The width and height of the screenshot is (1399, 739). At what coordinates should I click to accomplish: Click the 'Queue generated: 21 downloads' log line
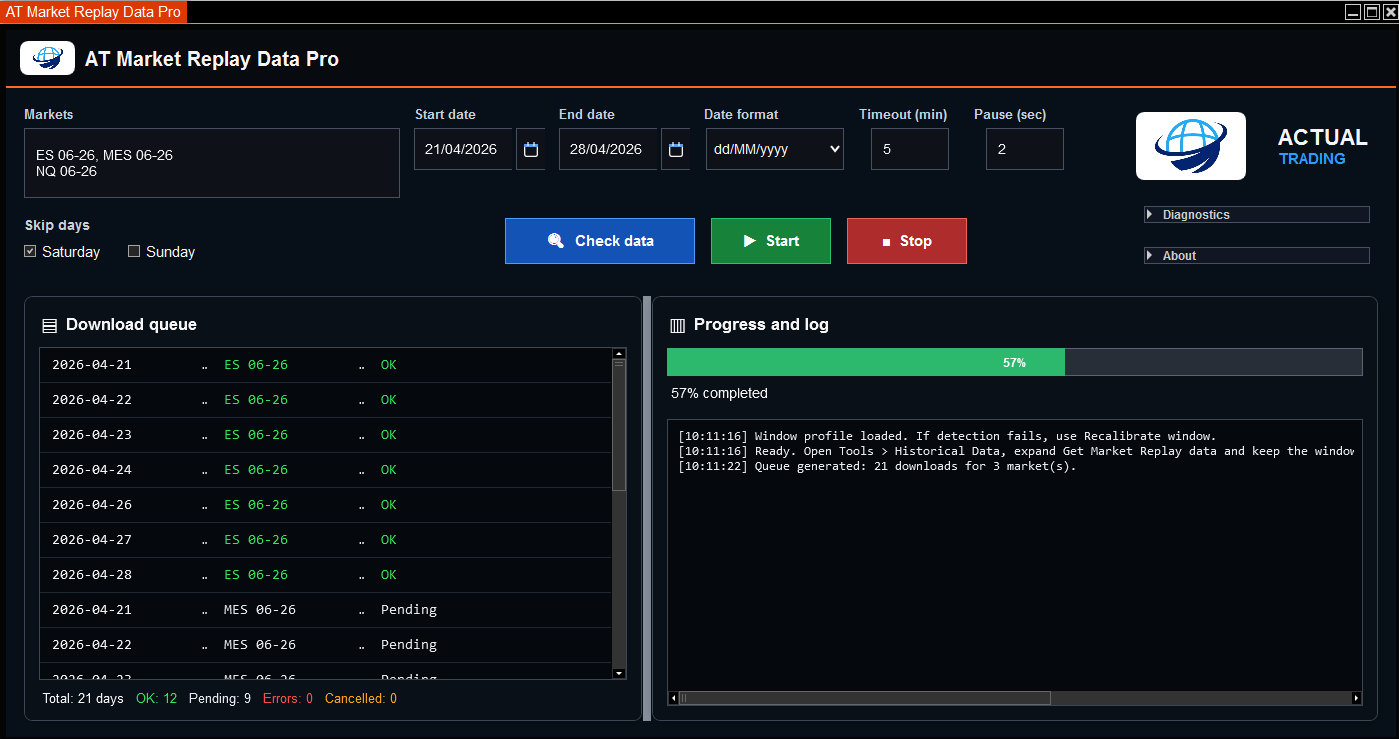click(877, 466)
